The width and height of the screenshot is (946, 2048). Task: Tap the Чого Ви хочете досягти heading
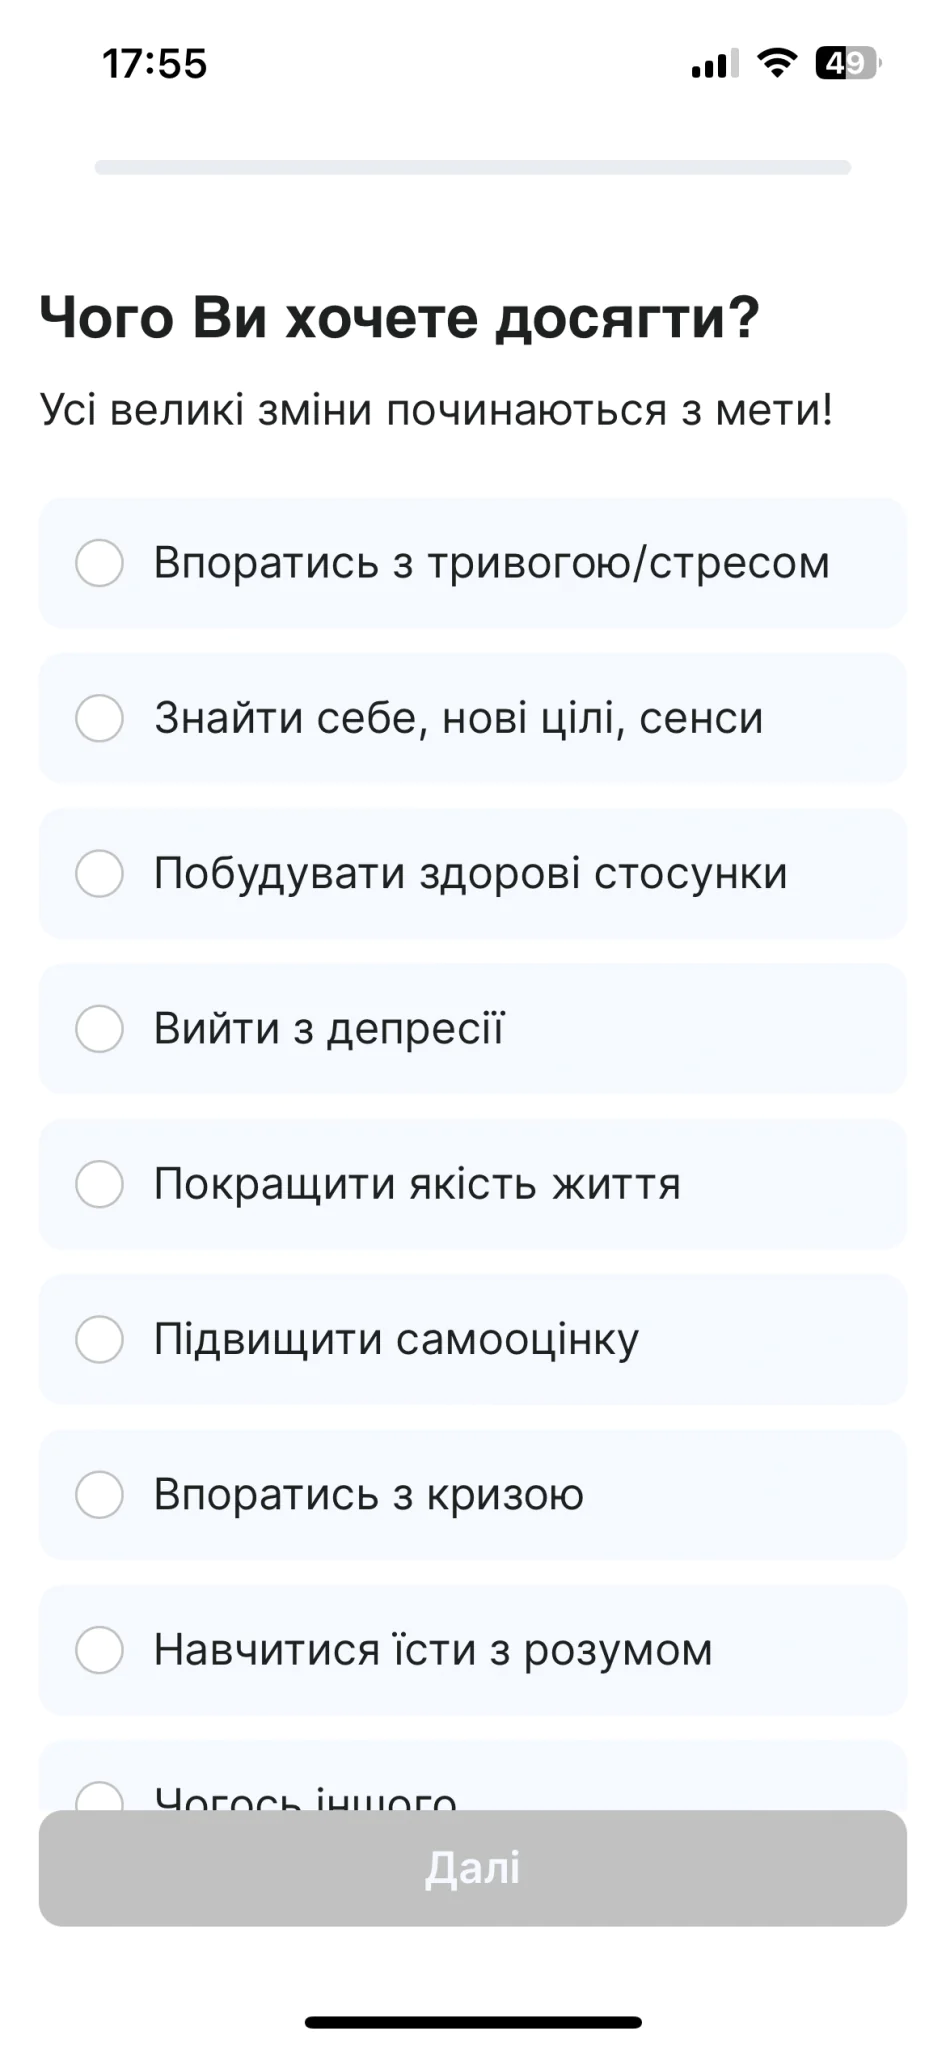tap(399, 318)
